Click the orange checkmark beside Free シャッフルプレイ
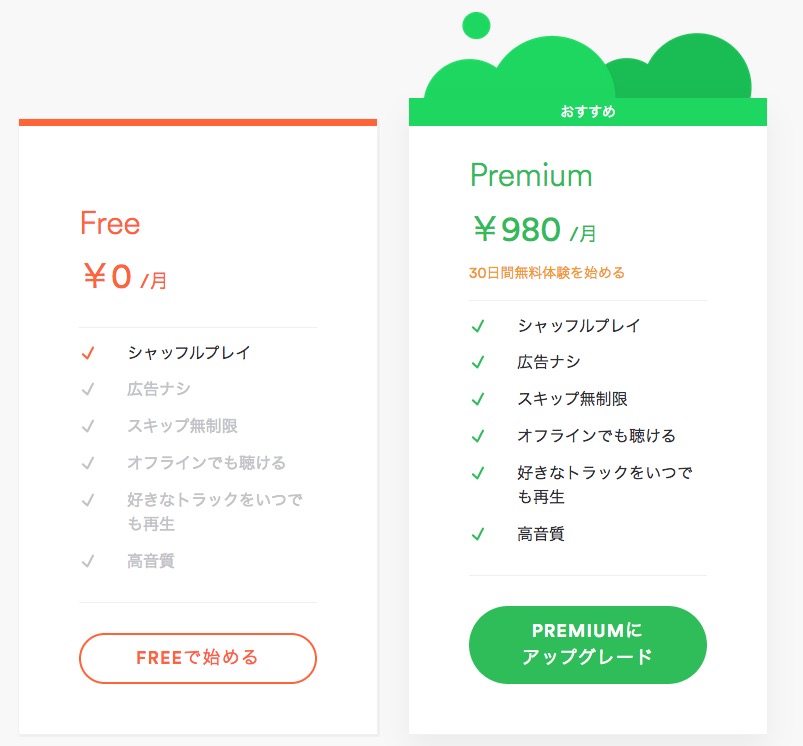The height and width of the screenshot is (746, 803). point(88,353)
